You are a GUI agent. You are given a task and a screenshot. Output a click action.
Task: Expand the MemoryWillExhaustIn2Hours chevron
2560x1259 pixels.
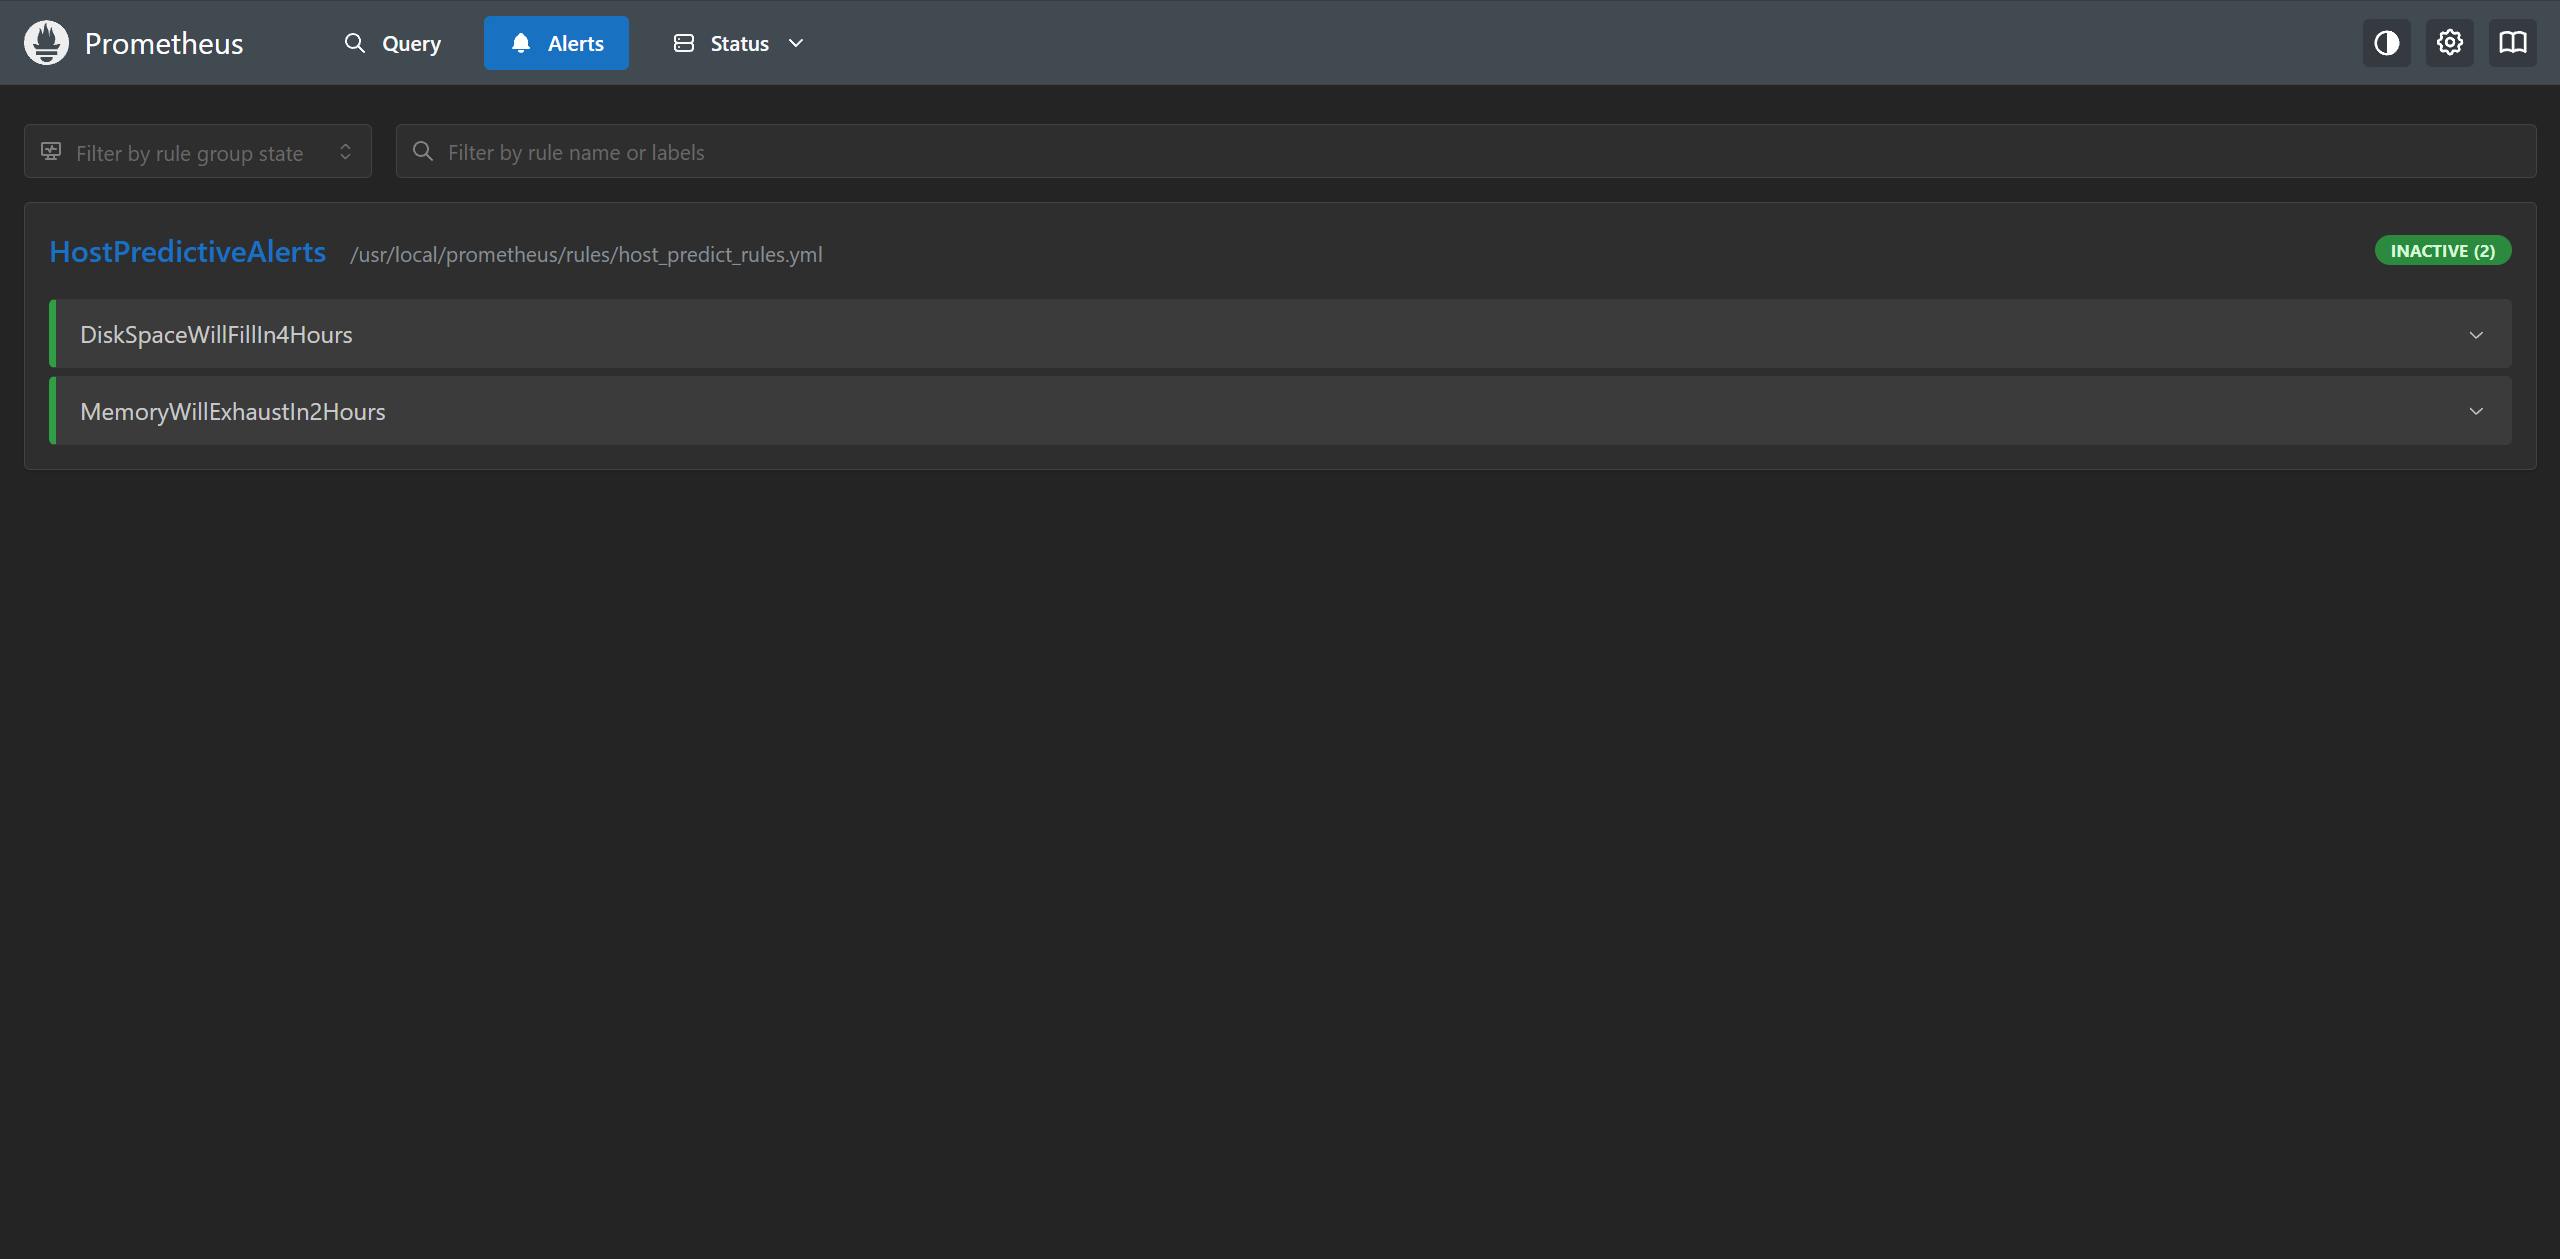click(x=2476, y=411)
